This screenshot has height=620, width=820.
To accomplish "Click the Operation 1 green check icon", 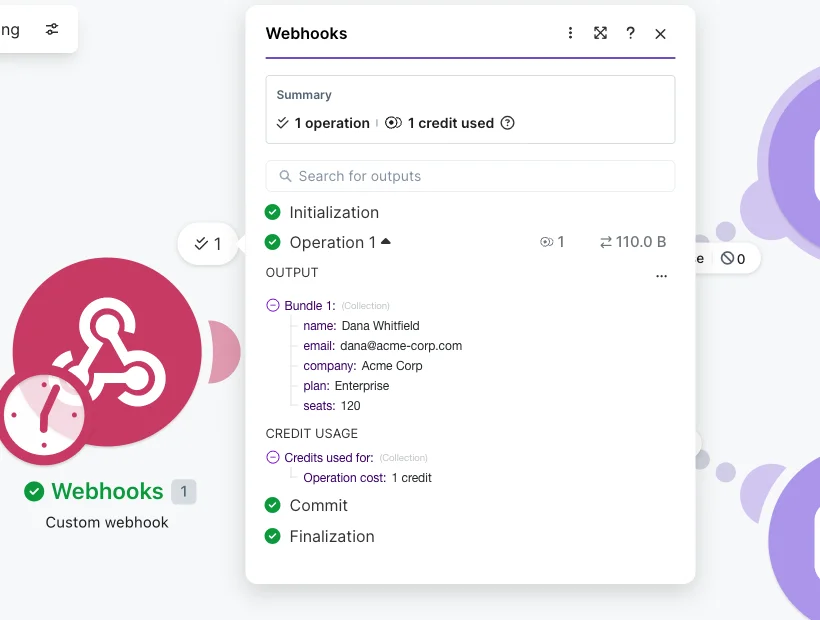I will (272, 242).
